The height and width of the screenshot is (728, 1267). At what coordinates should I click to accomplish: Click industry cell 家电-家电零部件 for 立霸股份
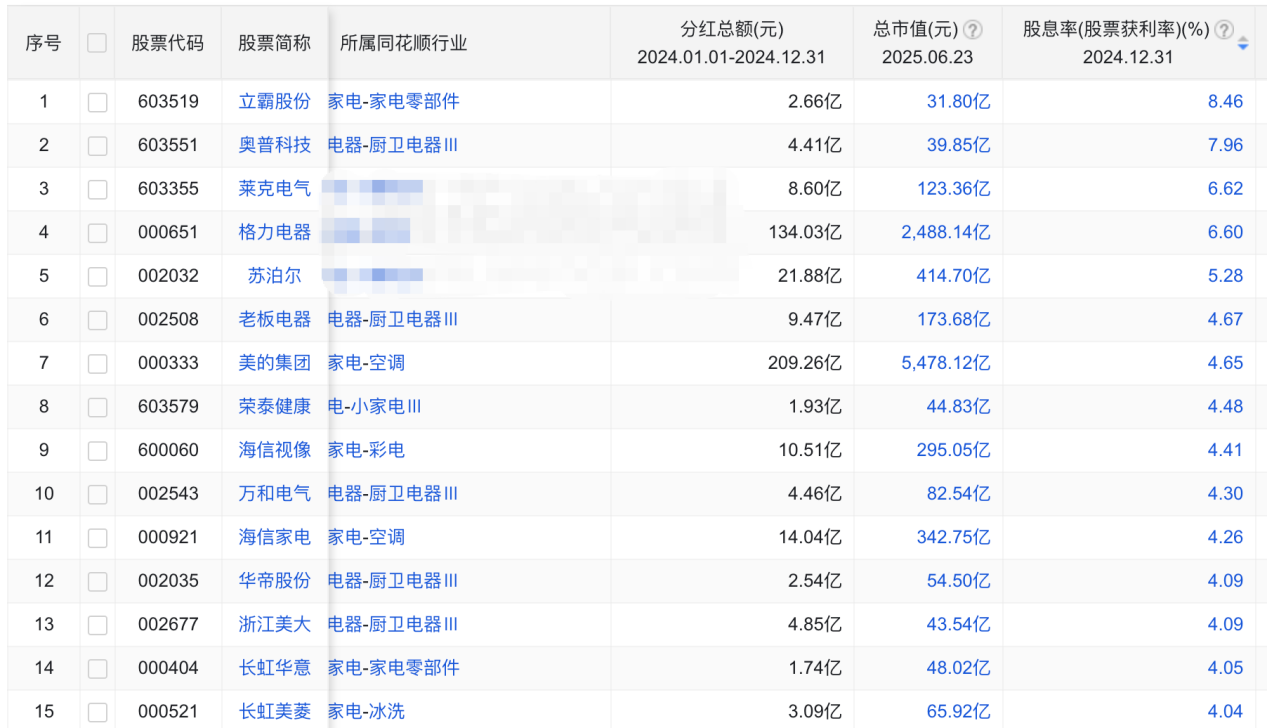tap(394, 101)
